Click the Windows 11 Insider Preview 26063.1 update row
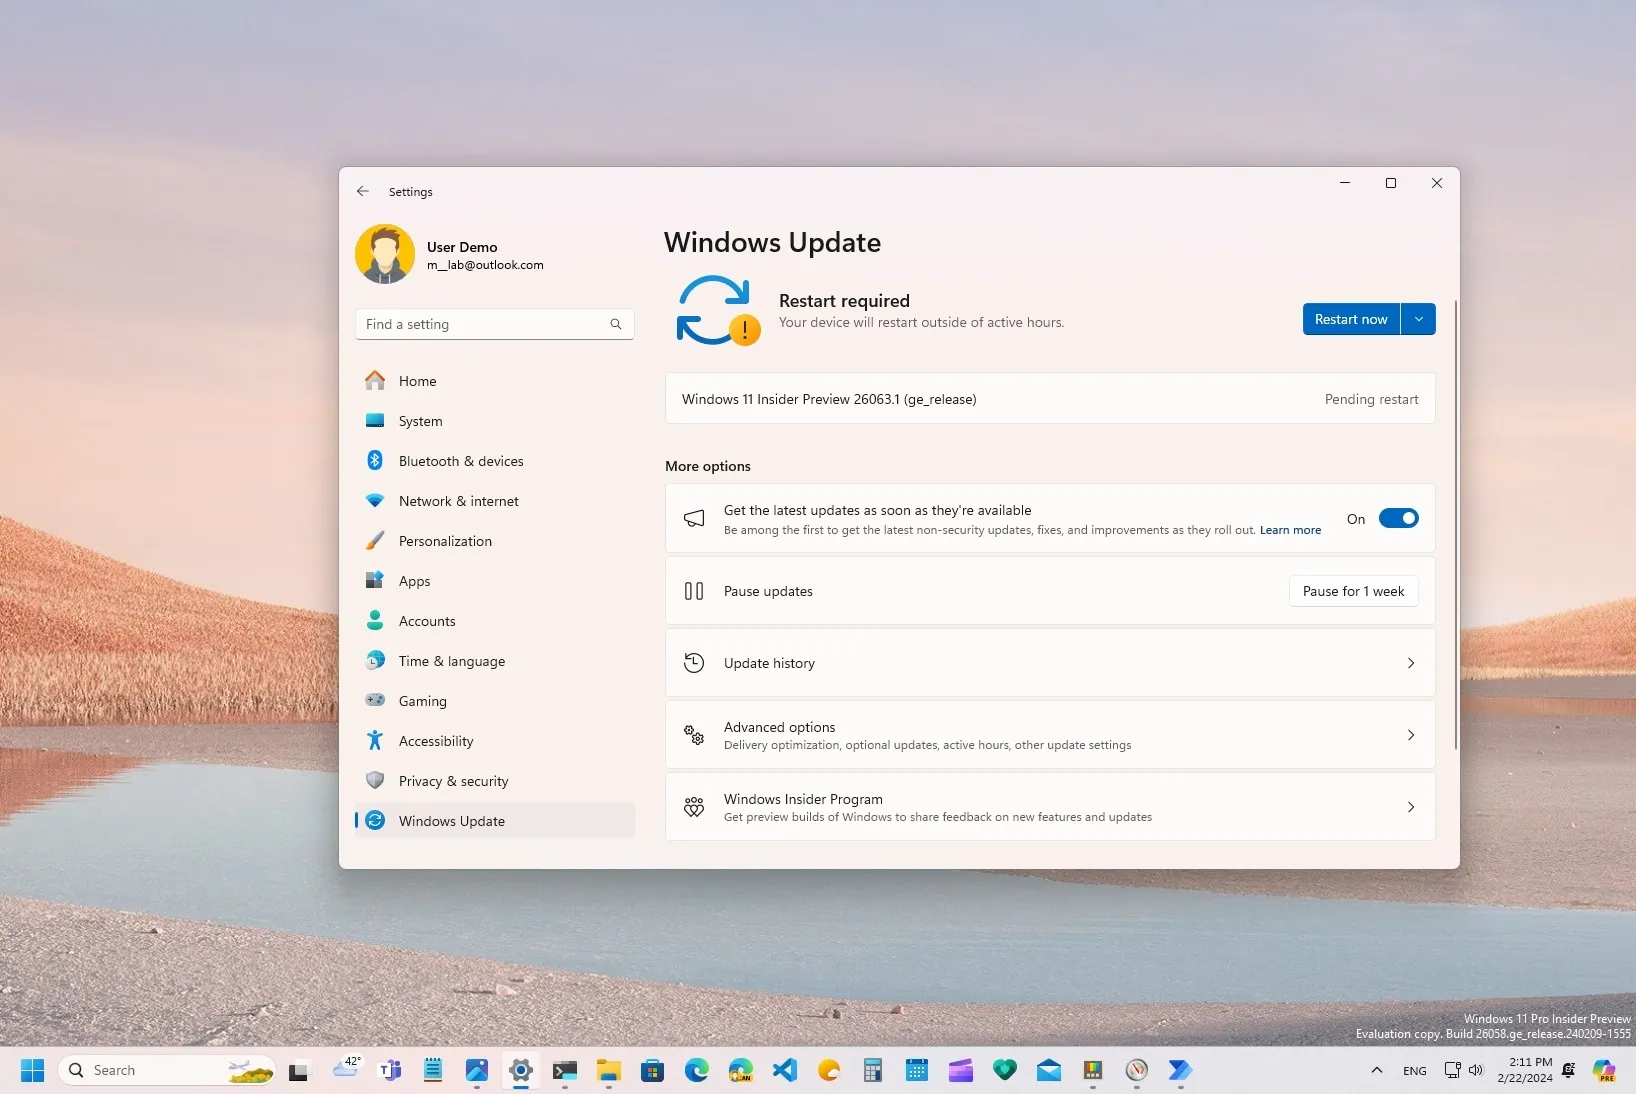 pyautogui.click(x=1050, y=399)
